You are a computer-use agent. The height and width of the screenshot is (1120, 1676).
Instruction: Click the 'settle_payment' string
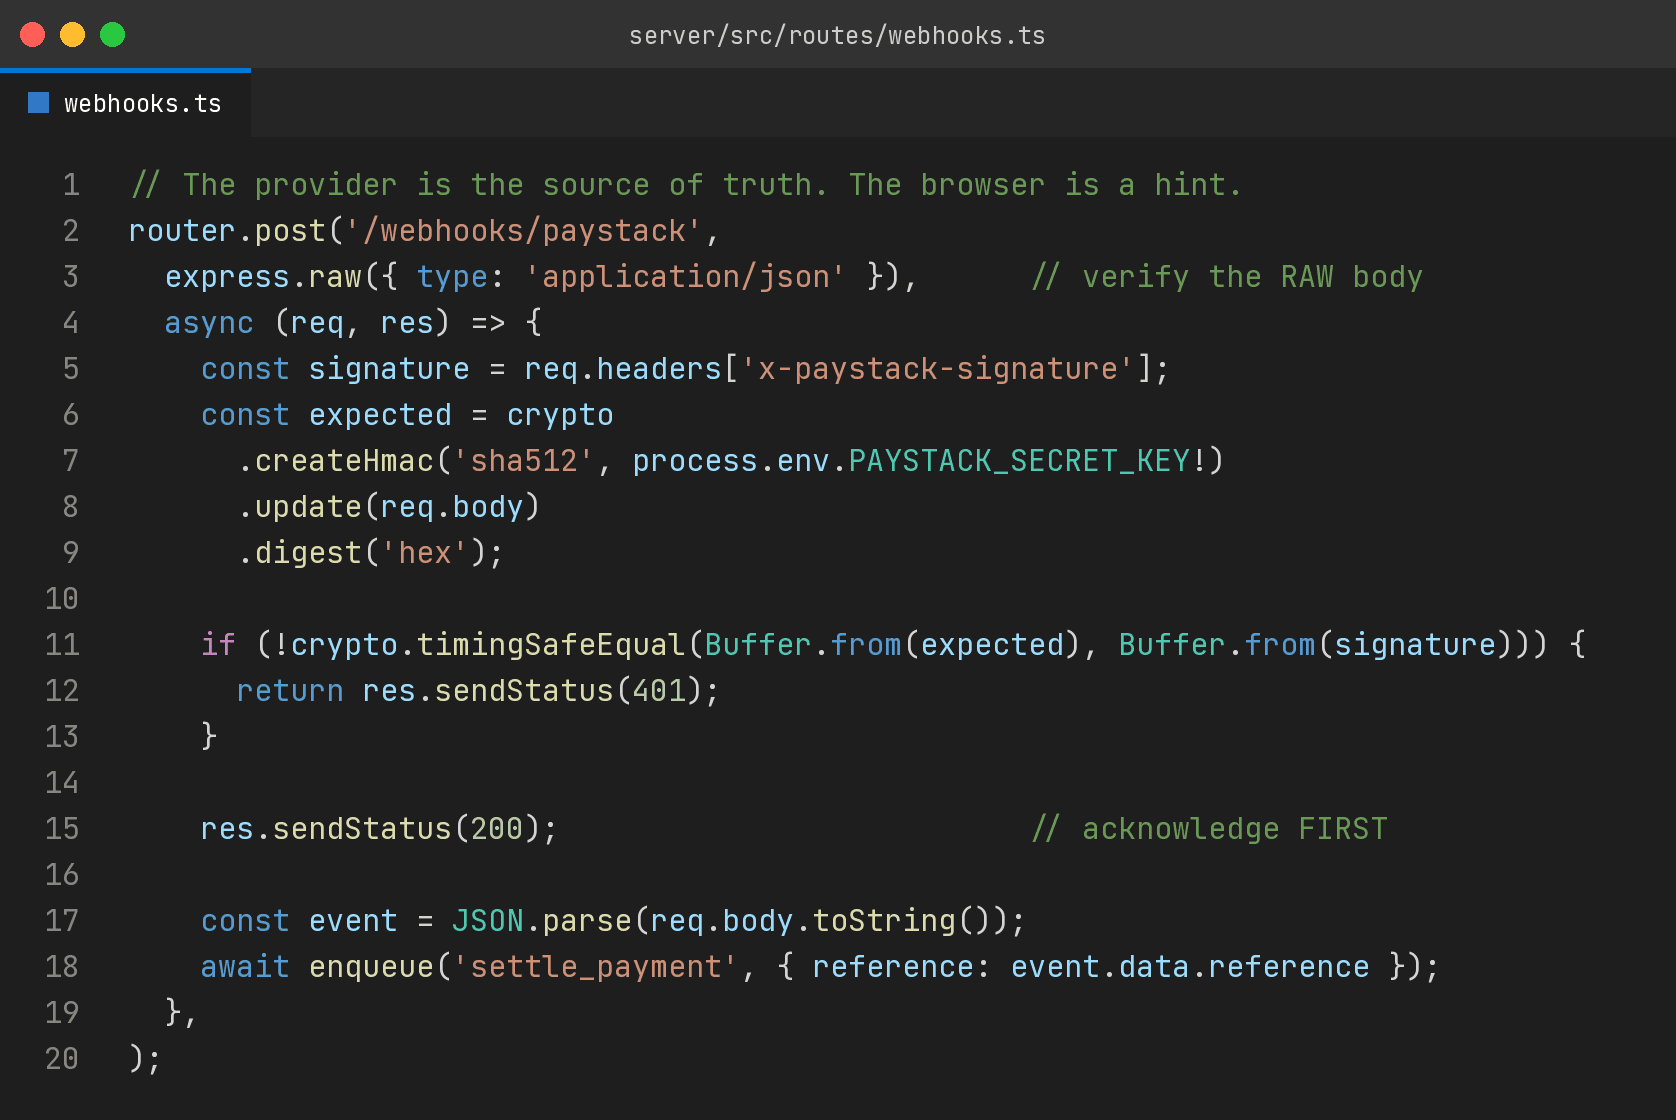pos(596,967)
